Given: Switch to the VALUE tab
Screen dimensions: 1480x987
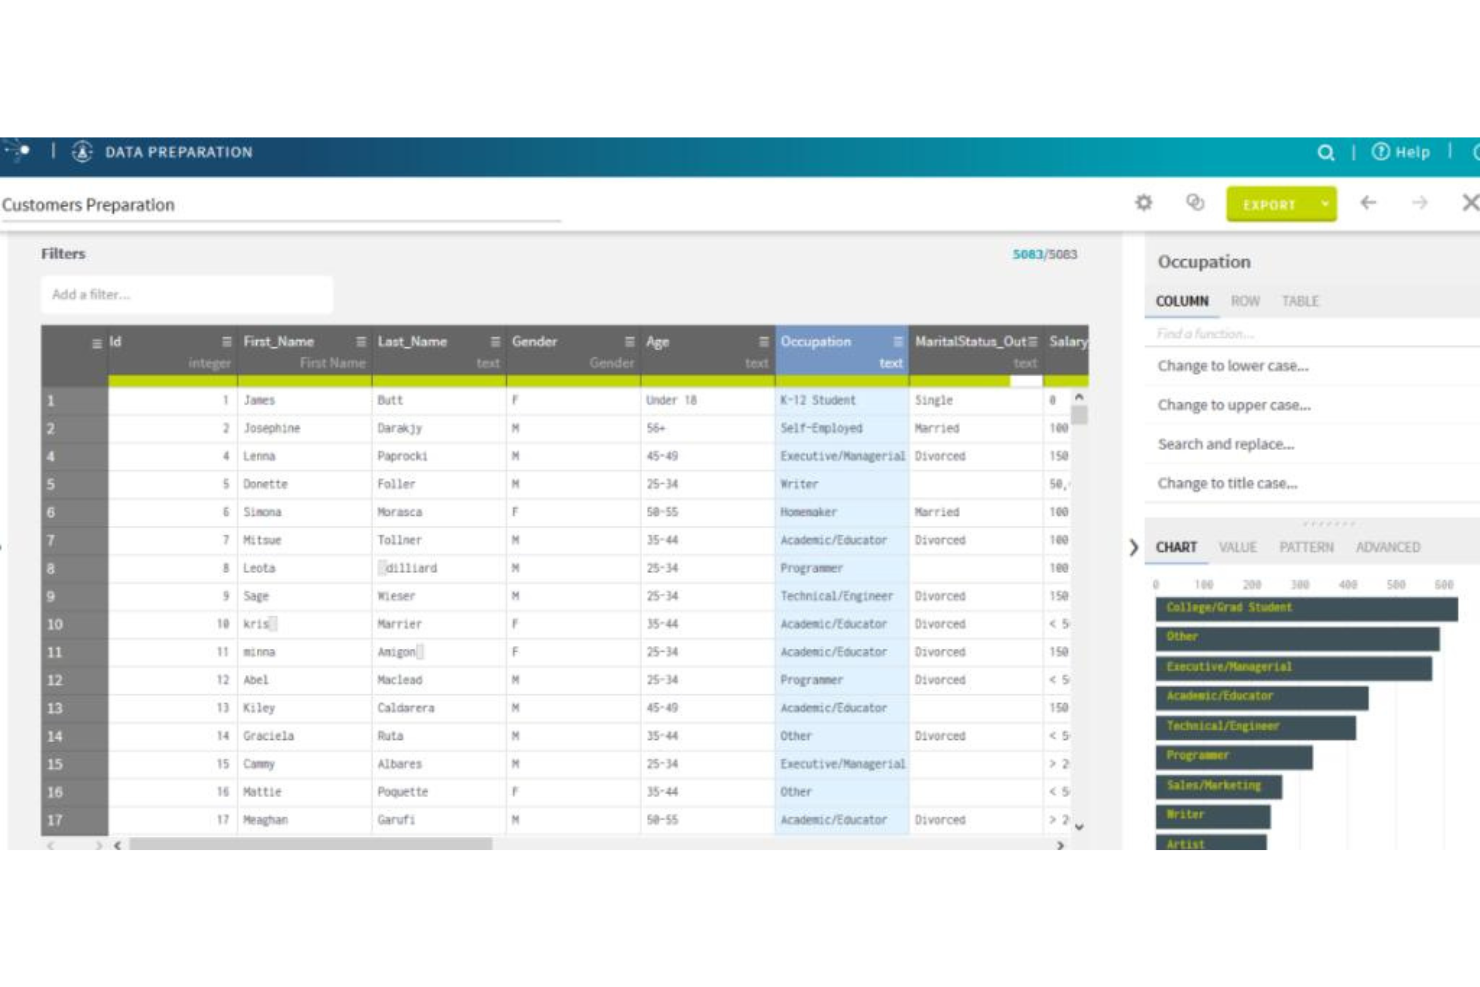Looking at the screenshot, I should tap(1237, 547).
